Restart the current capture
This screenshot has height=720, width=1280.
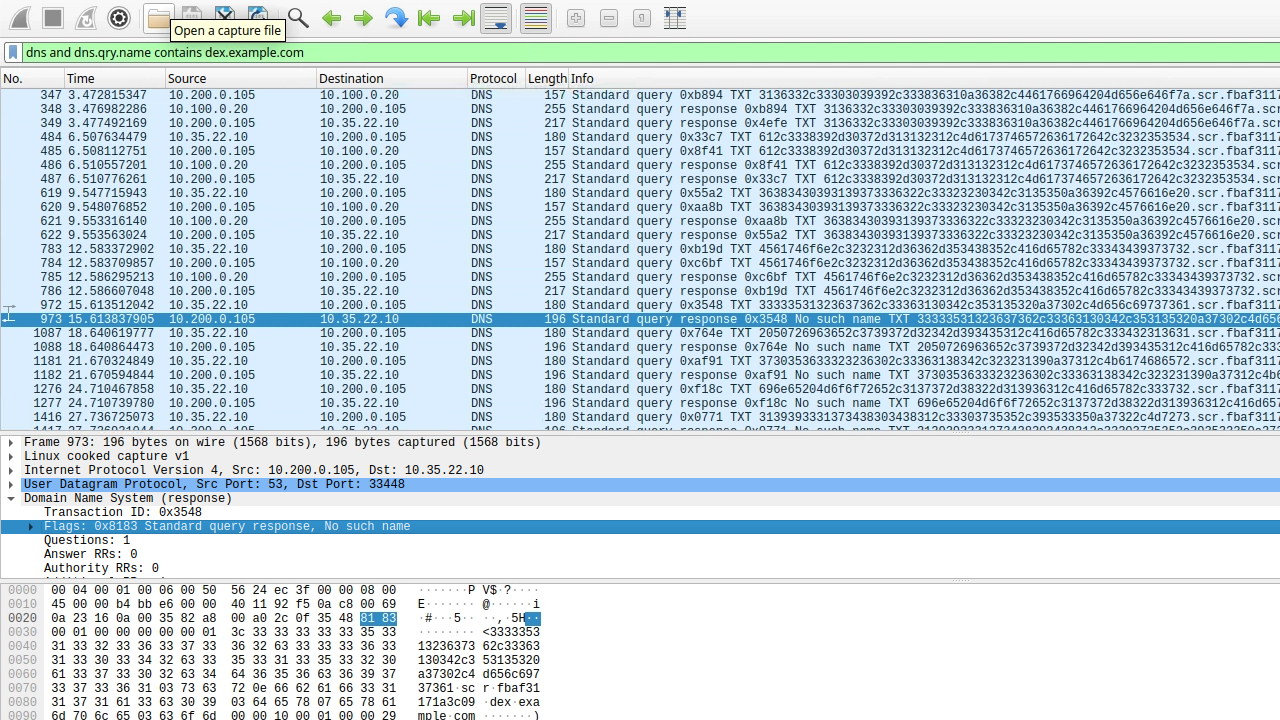click(86, 18)
